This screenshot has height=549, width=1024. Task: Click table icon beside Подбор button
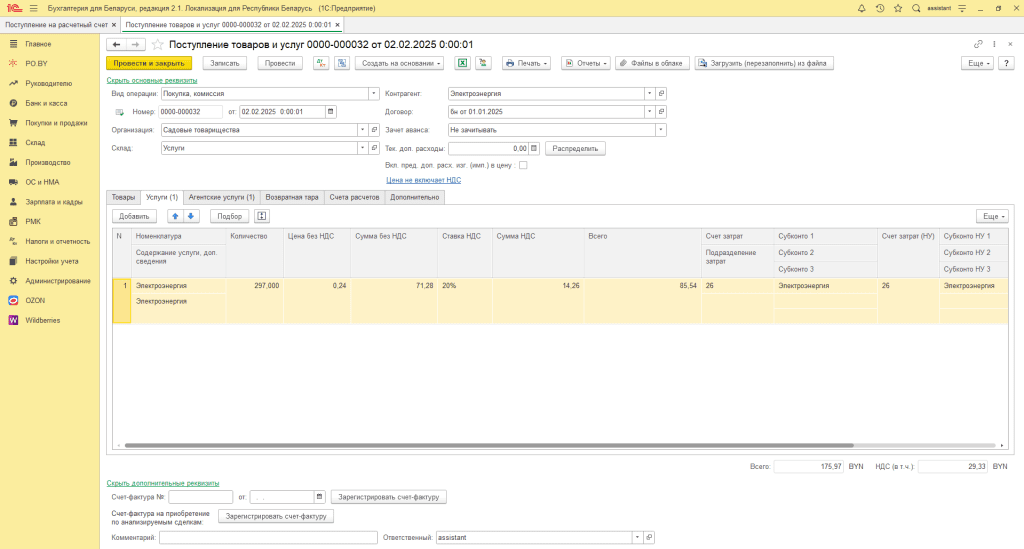[x=262, y=216]
